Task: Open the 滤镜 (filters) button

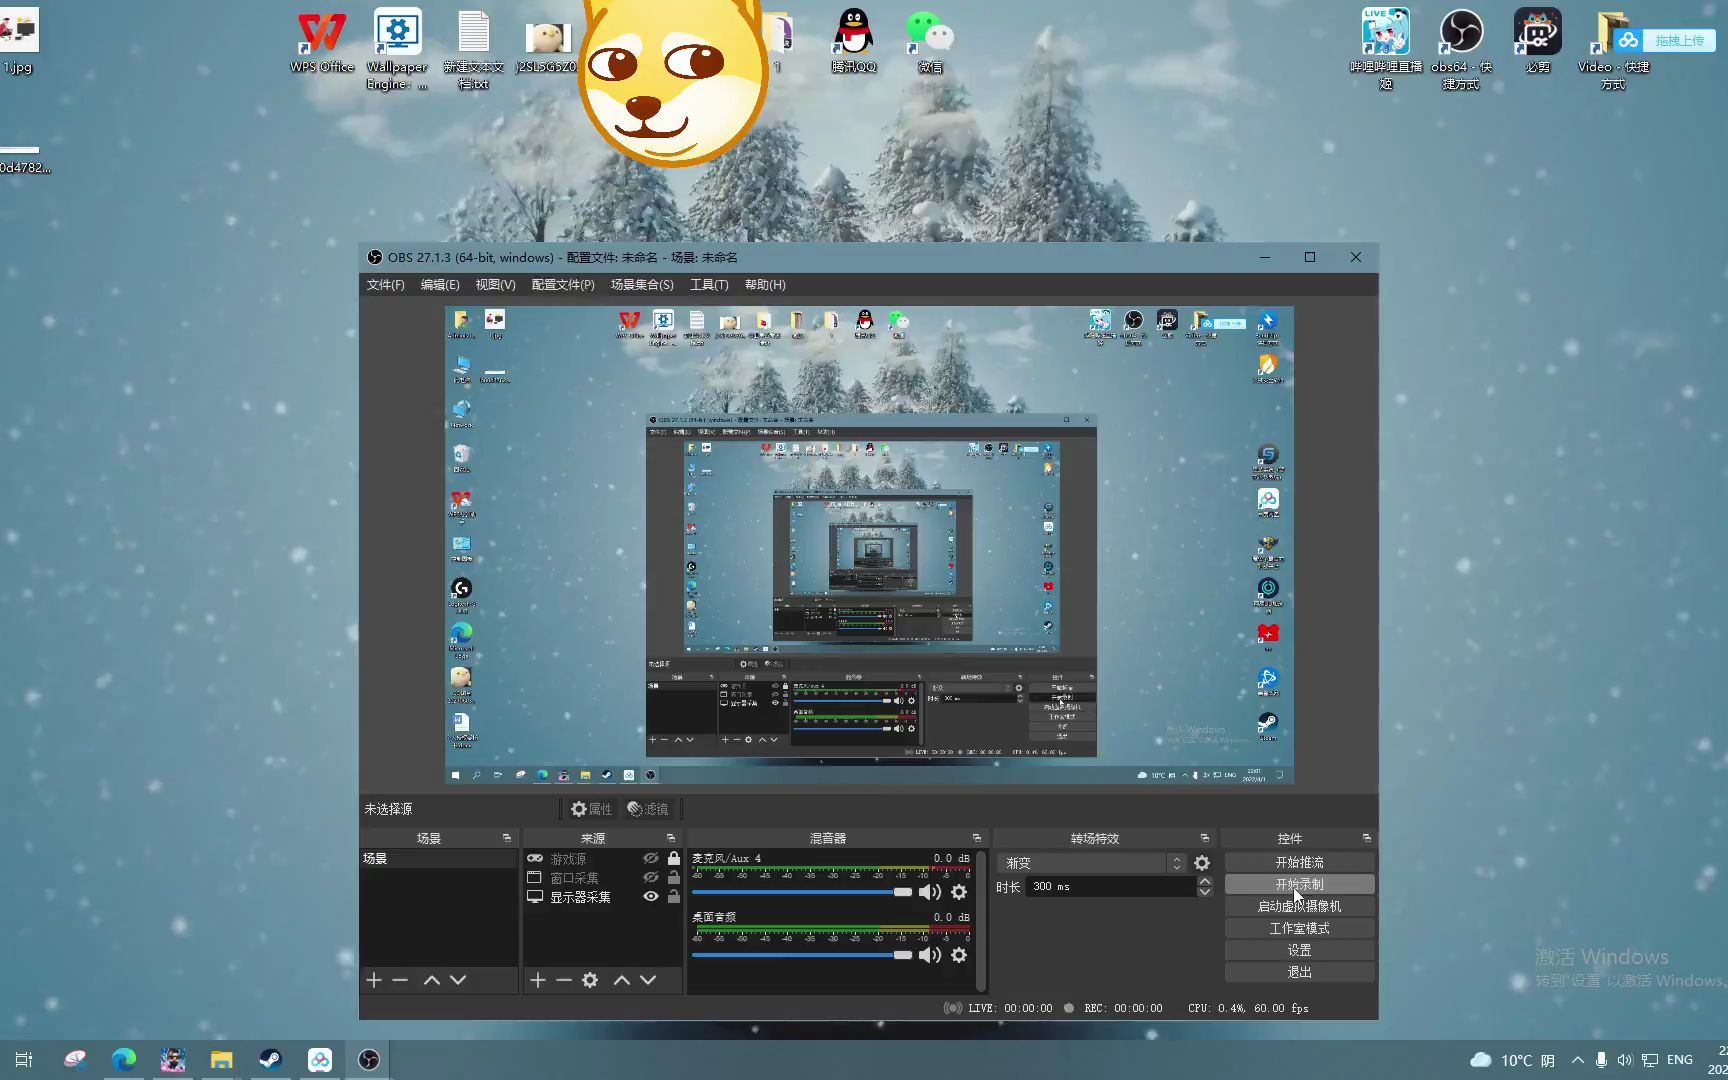Action: point(648,809)
